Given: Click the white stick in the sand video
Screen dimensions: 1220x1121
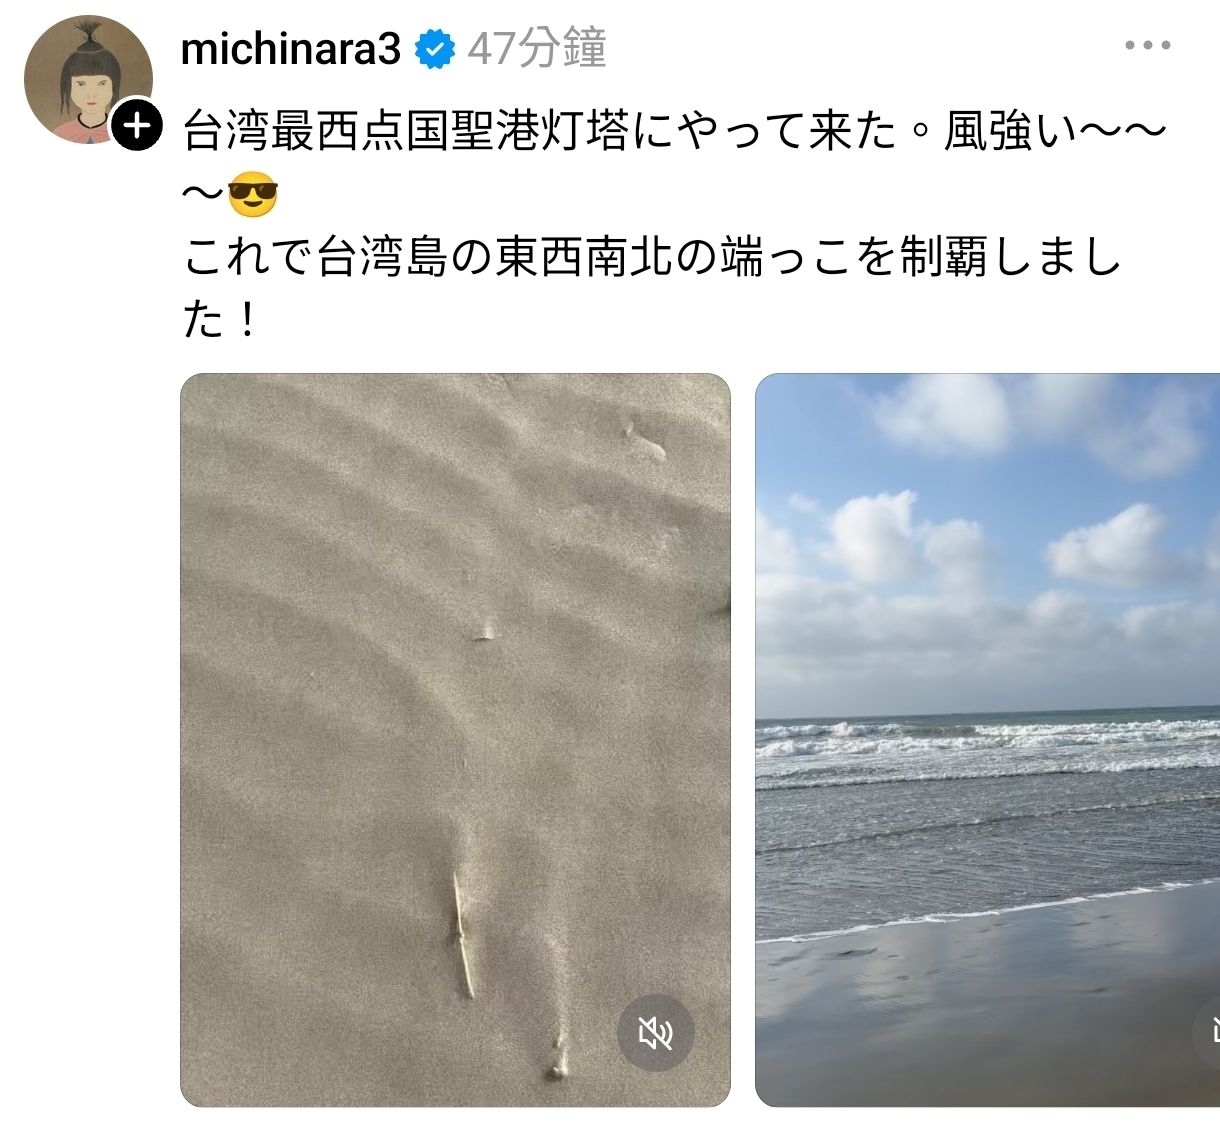Looking at the screenshot, I should coord(462,934).
